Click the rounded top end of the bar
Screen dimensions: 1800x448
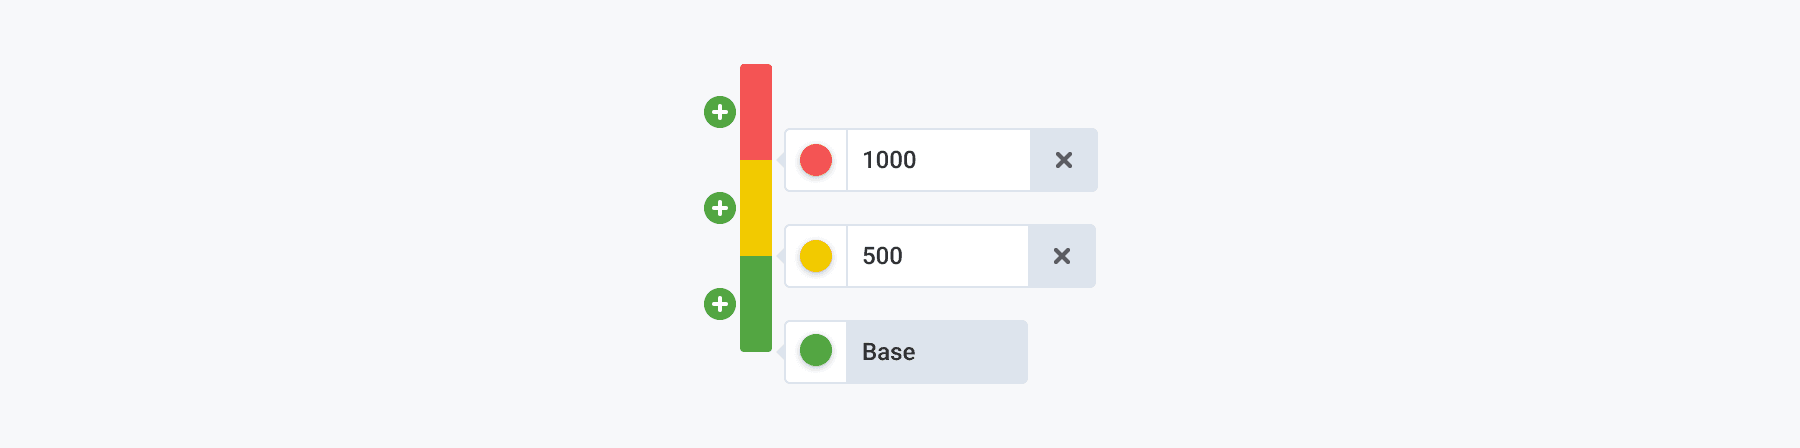click(x=756, y=67)
